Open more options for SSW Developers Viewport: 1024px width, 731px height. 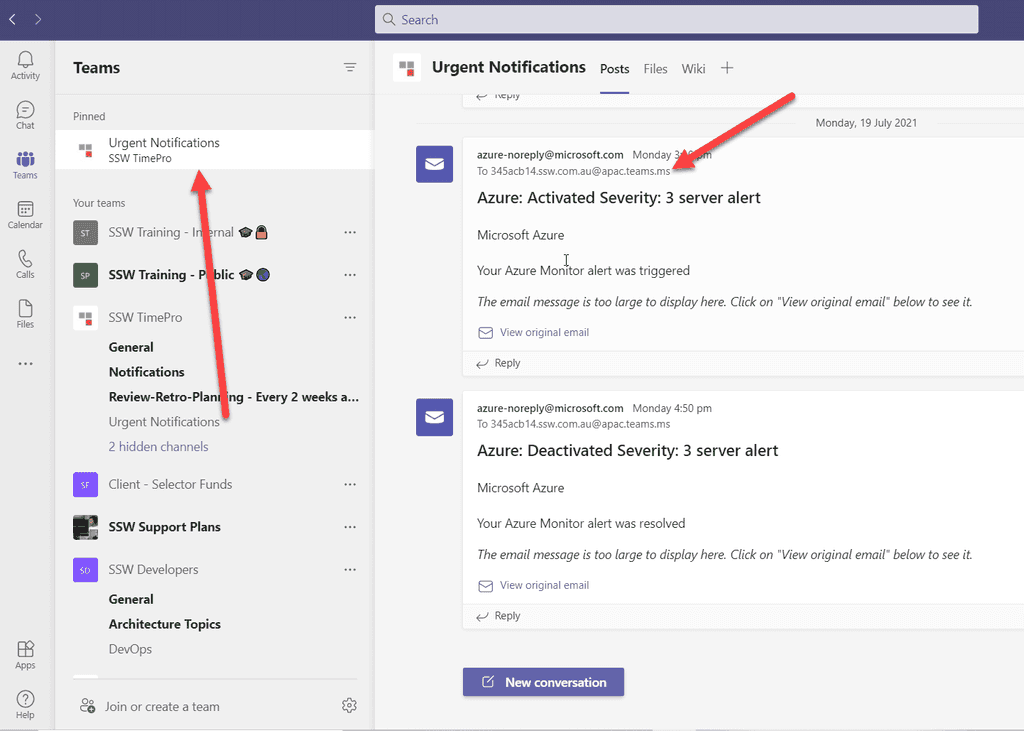coord(350,569)
